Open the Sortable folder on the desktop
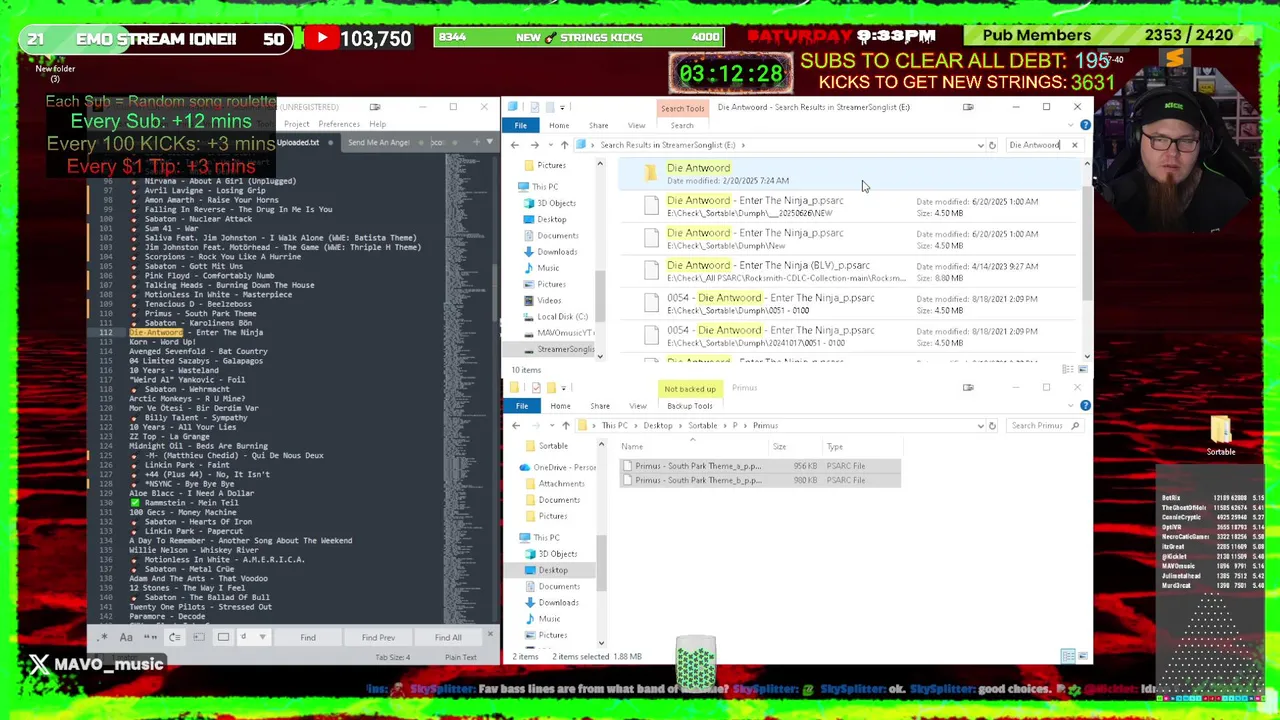This screenshot has height=720, width=1280. pos(1220,435)
